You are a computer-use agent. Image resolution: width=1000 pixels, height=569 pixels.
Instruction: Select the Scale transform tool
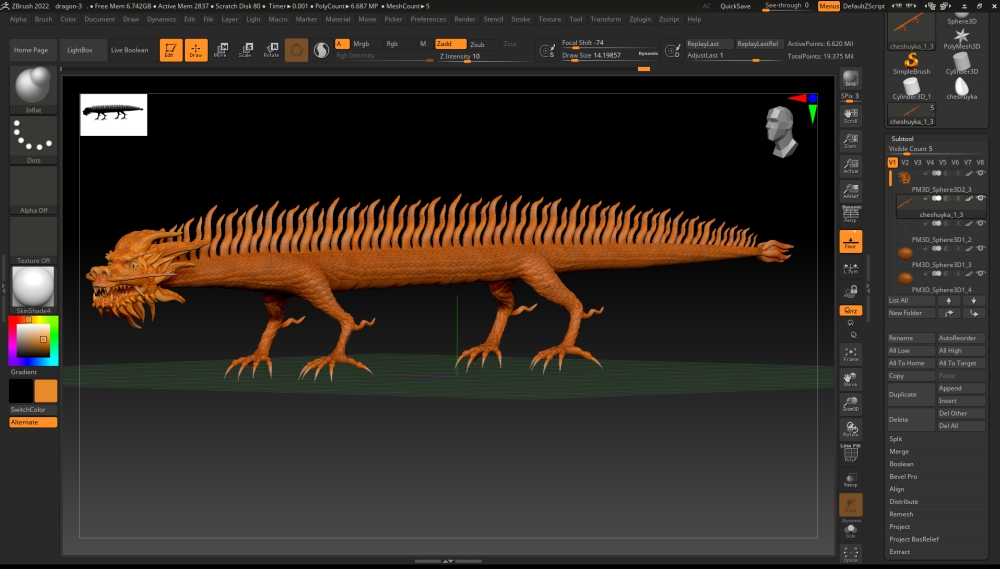(x=246, y=50)
